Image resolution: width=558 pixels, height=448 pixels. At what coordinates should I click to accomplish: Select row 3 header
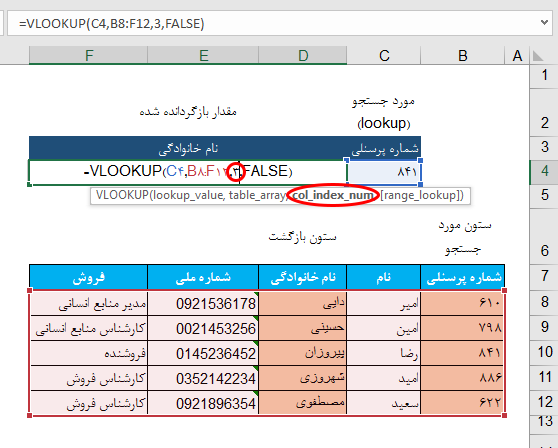544,147
